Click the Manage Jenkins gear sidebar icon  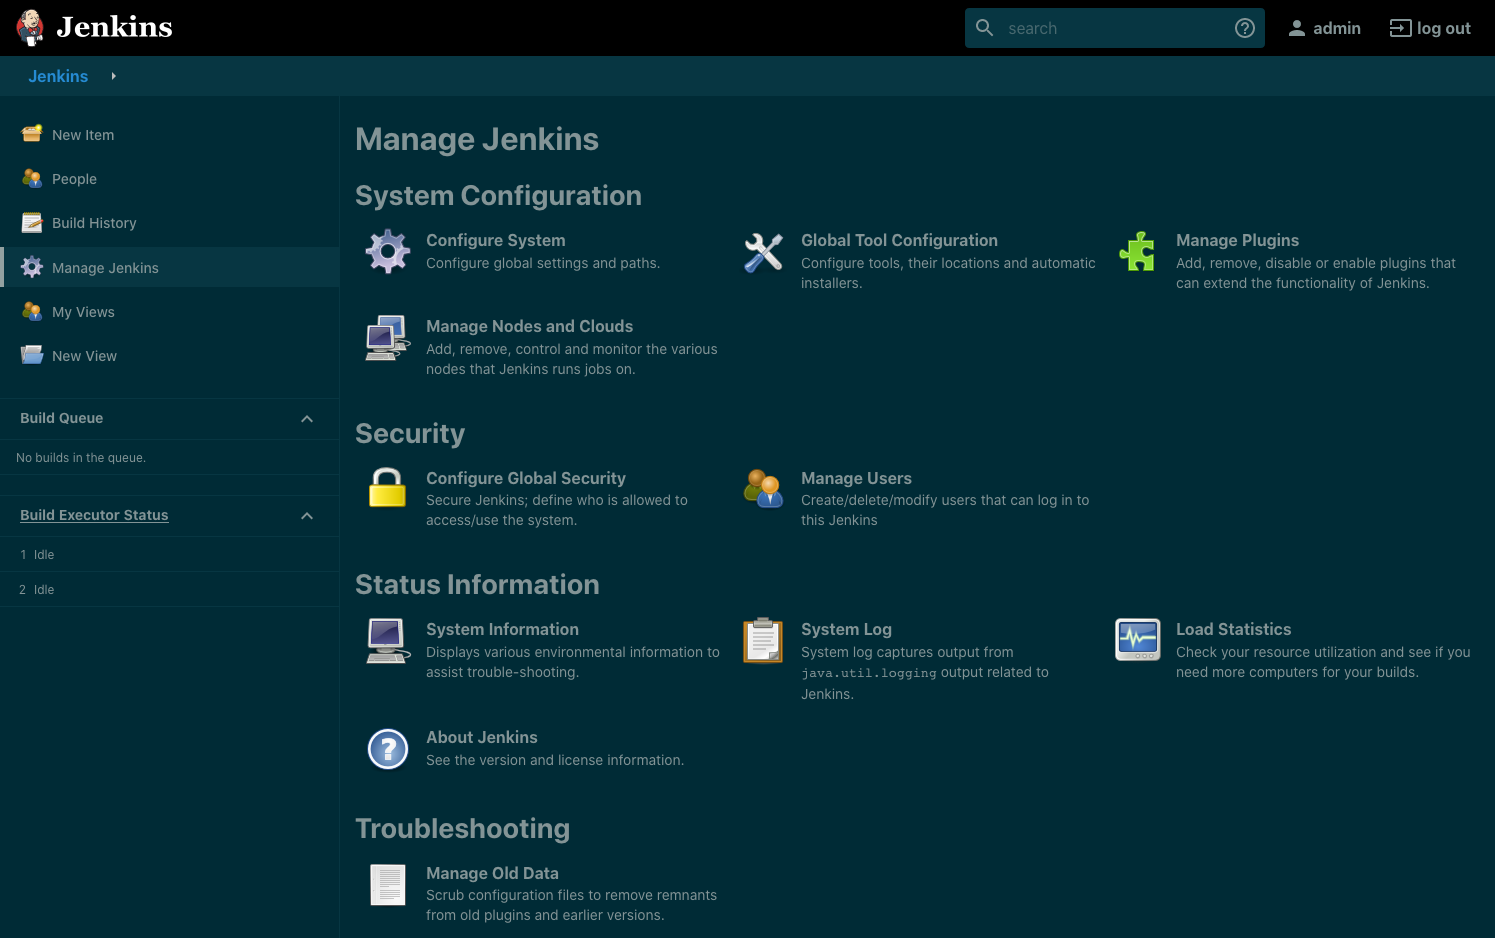[x=32, y=267]
